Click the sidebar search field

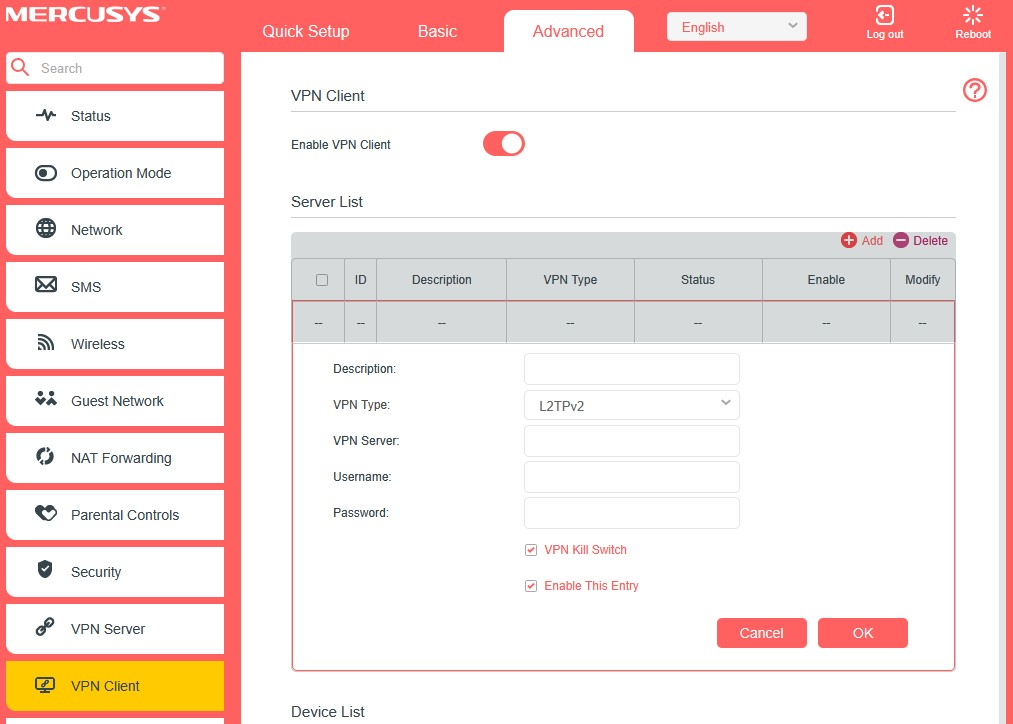pos(115,68)
